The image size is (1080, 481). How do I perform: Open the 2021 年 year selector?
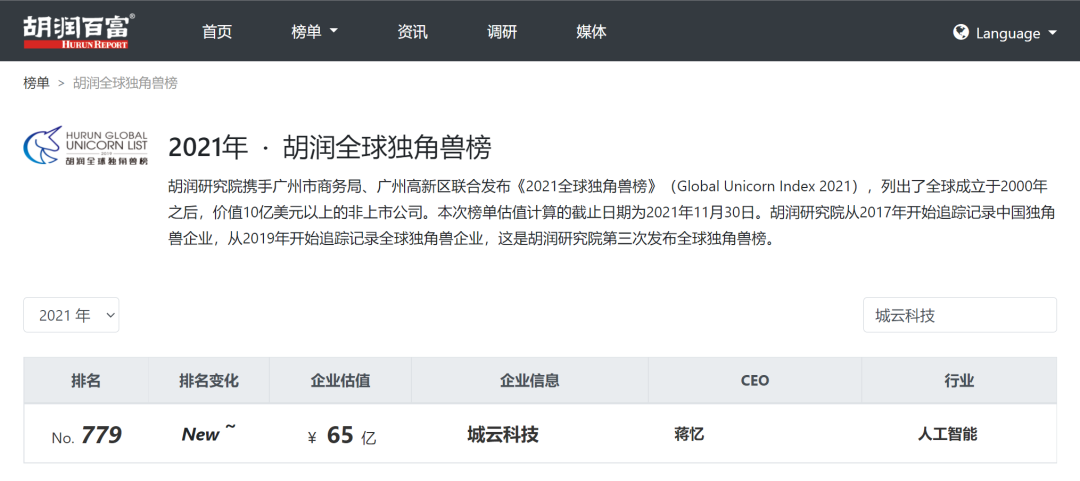tap(71, 315)
